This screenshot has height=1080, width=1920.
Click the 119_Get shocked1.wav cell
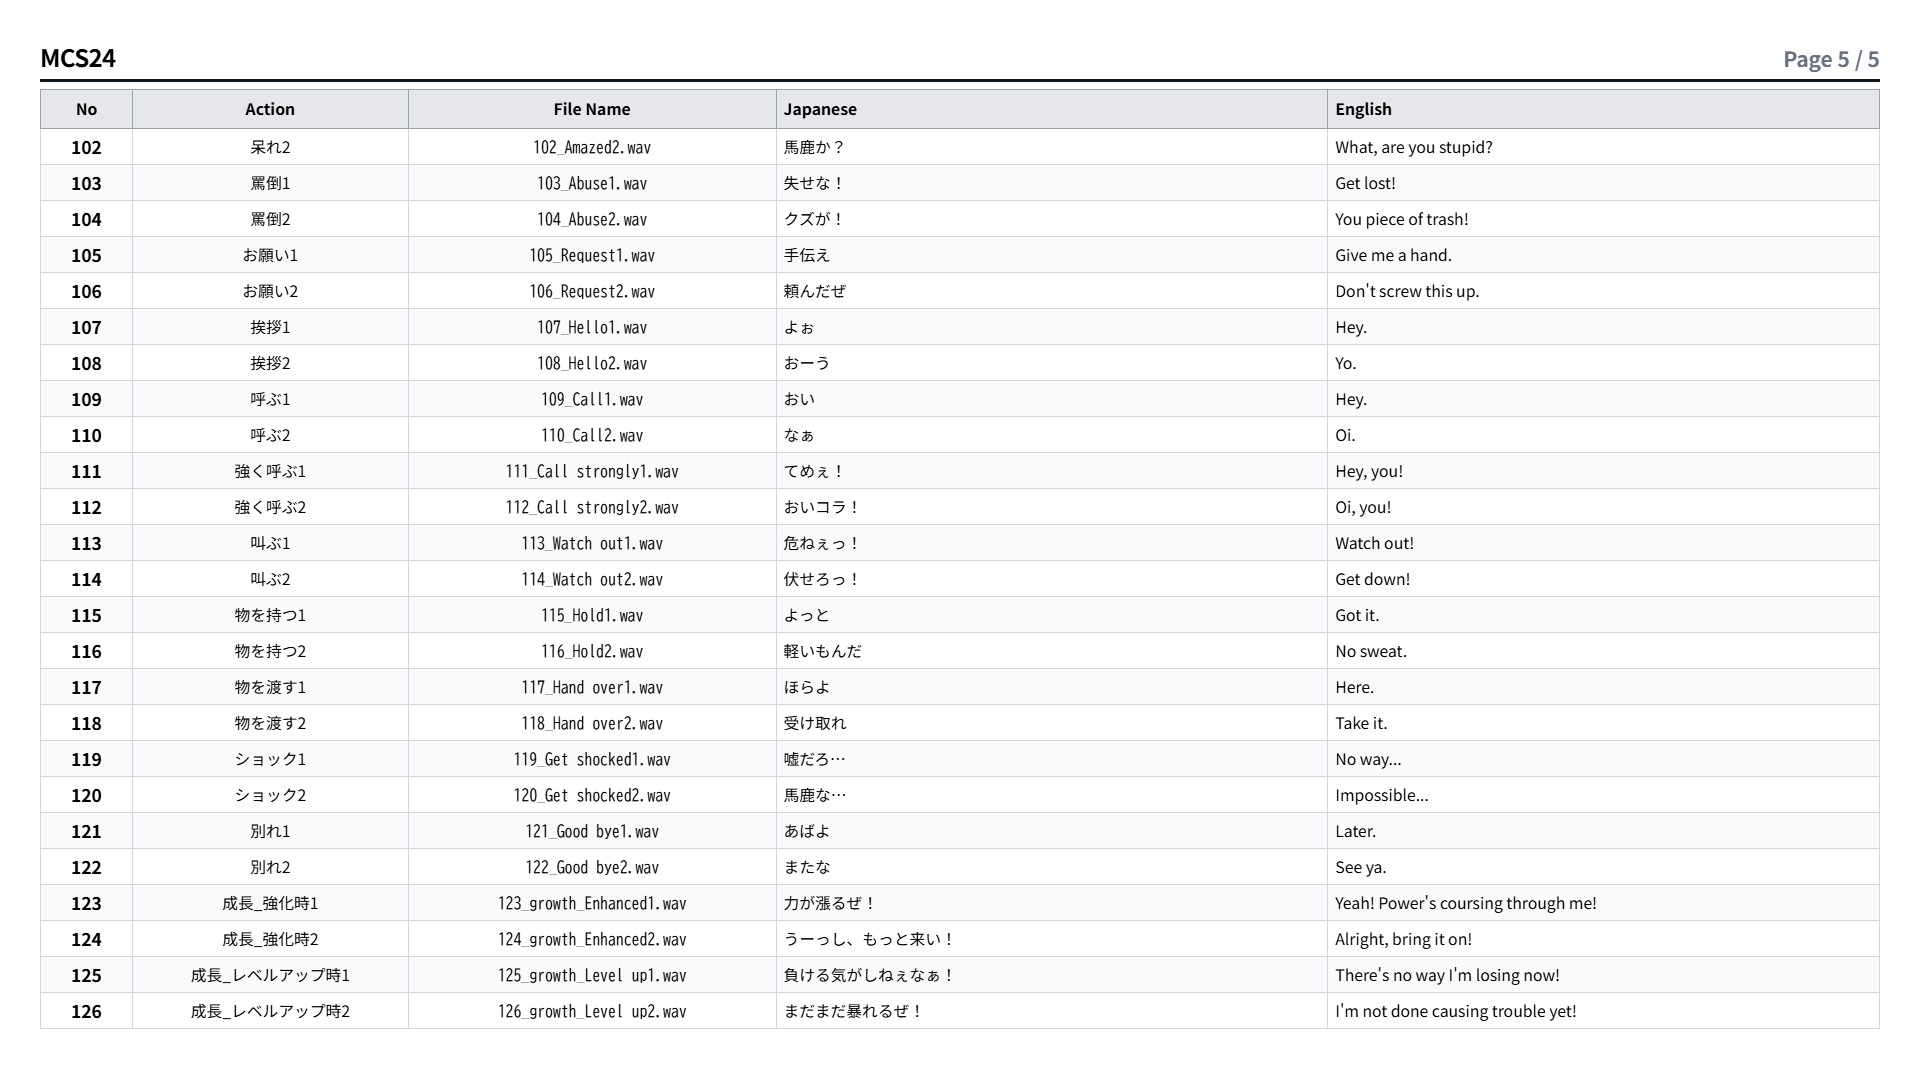pyautogui.click(x=592, y=759)
